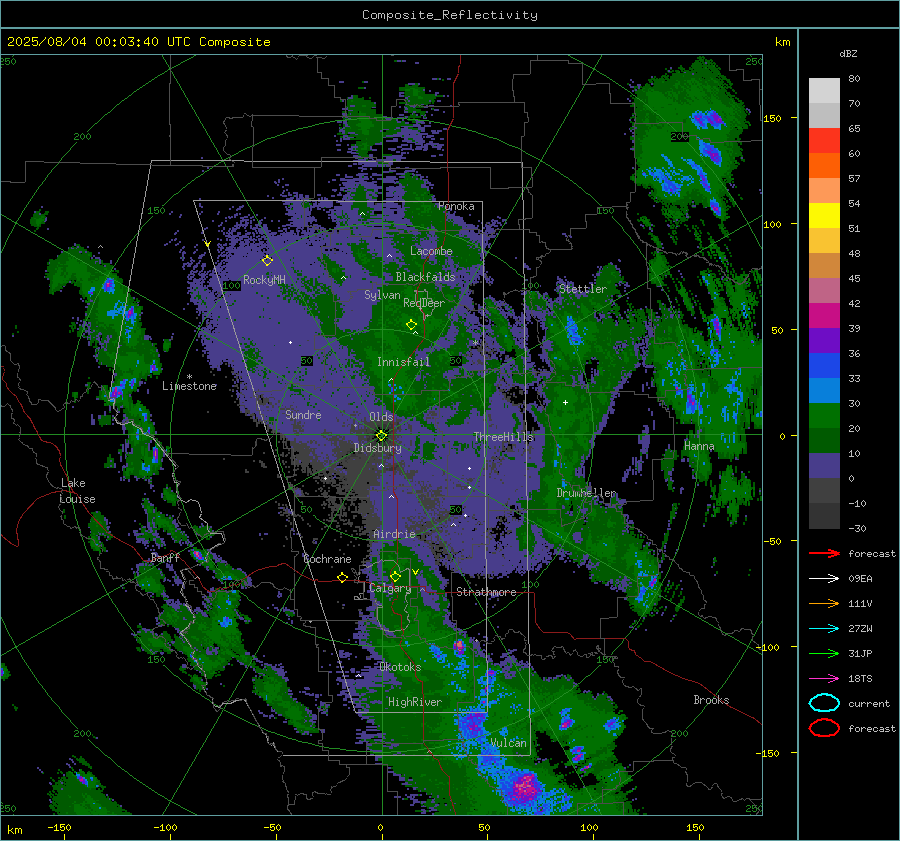Click the Stettler town label
The width and height of the screenshot is (900, 841).
pos(583,289)
